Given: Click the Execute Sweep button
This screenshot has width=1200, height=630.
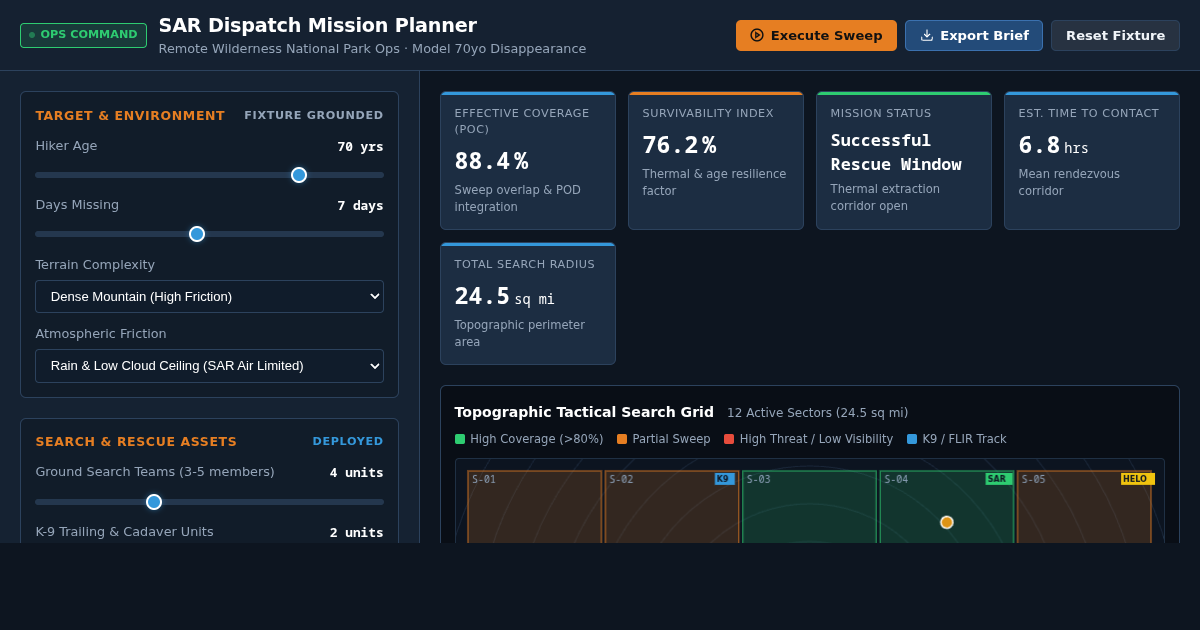Looking at the screenshot, I should [x=816, y=35].
